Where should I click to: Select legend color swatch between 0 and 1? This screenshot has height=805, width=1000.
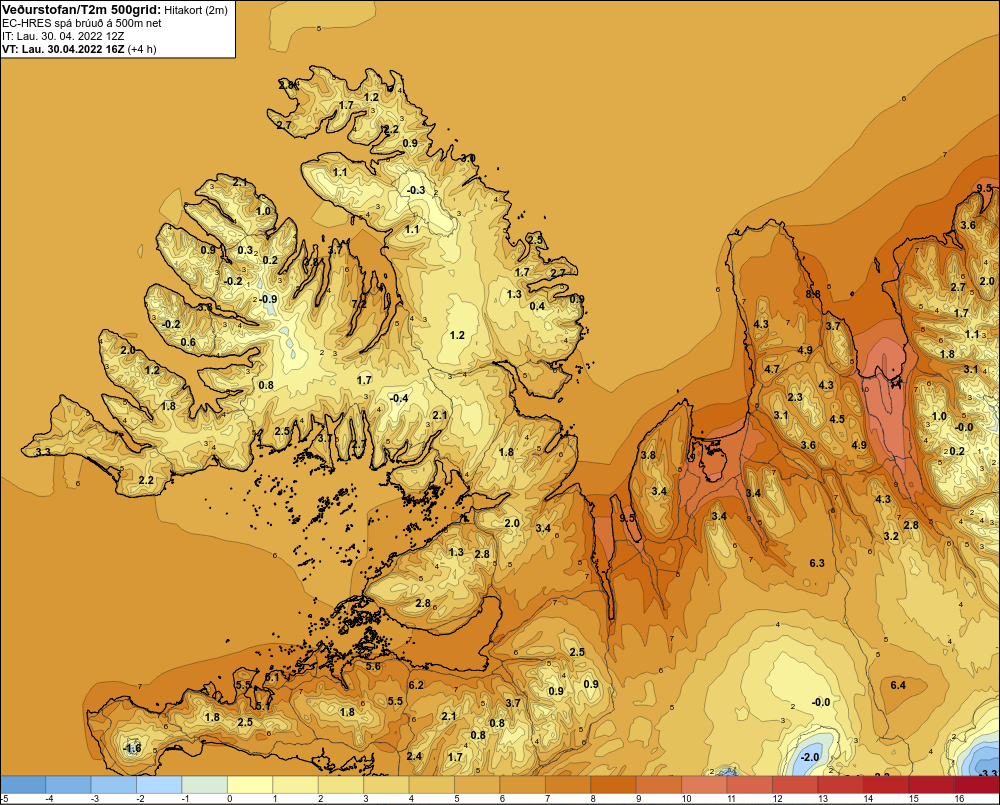pyautogui.click(x=251, y=785)
